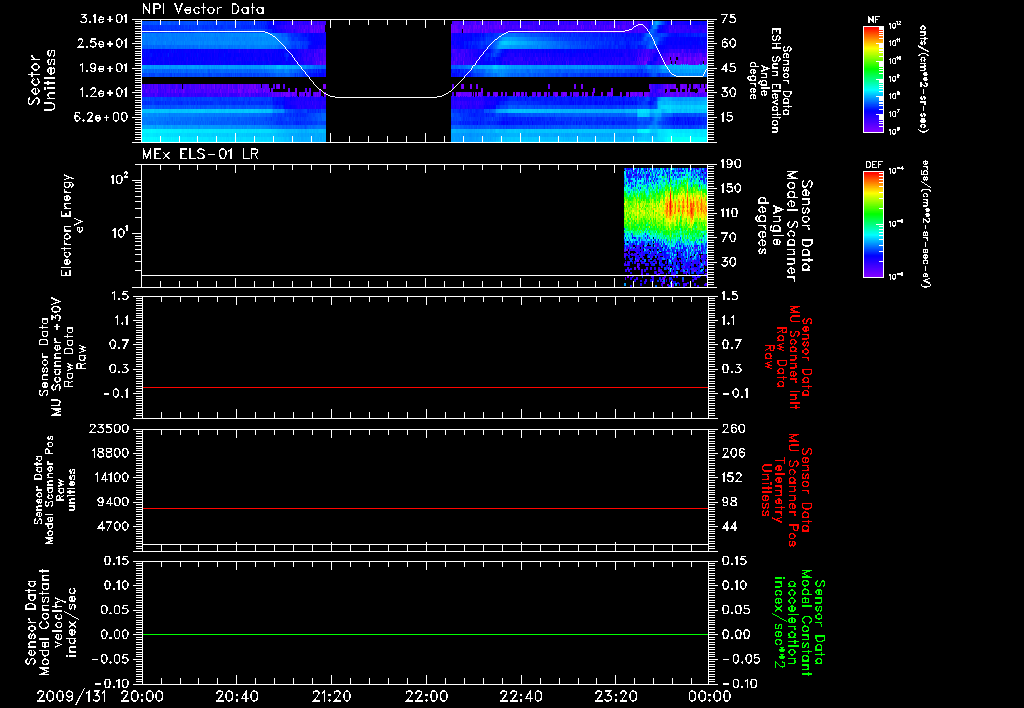Viewport: 1024px width, 708px height.
Task: Click the 150 scanner angle tick label
Action: [x=732, y=189]
